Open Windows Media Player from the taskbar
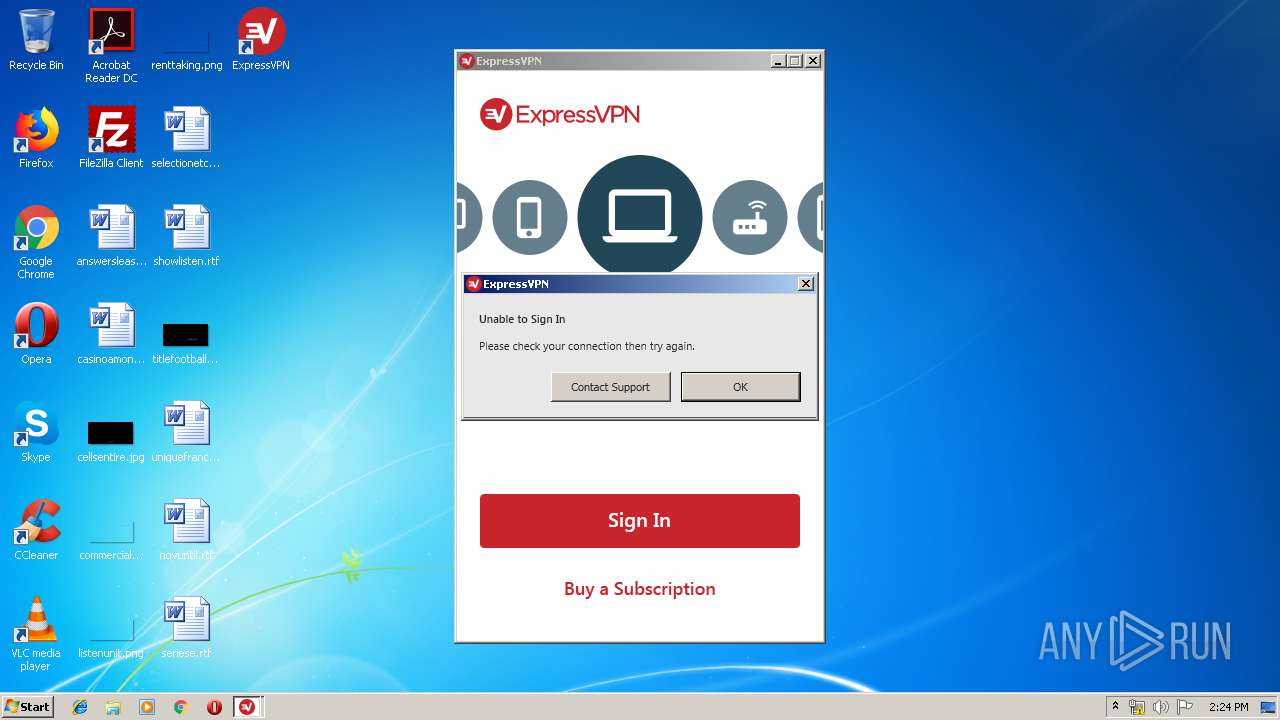The width and height of the screenshot is (1280, 720). tap(147, 707)
